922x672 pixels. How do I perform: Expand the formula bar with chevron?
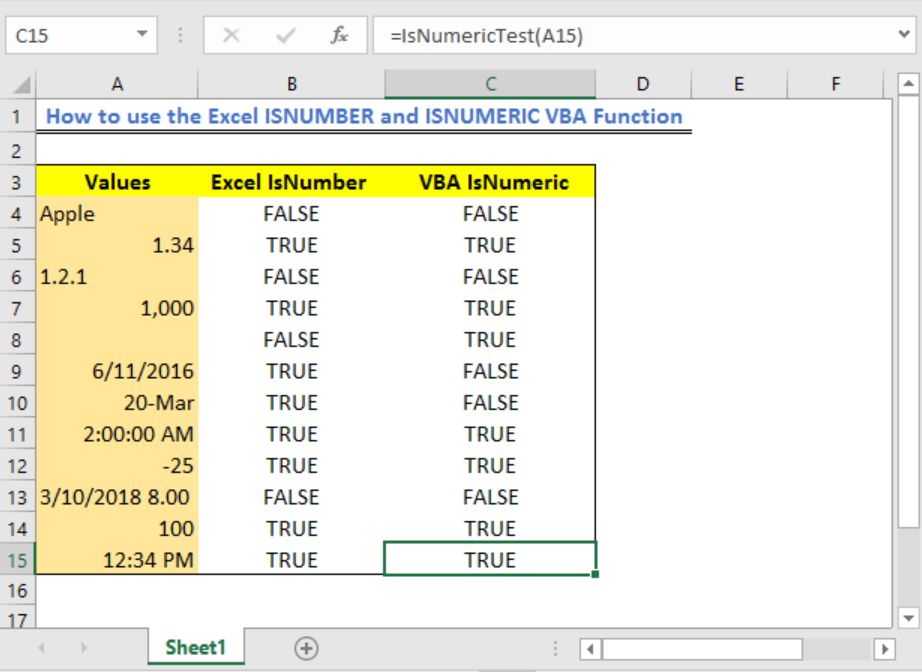pyautogui.click(x=904, y=35)
